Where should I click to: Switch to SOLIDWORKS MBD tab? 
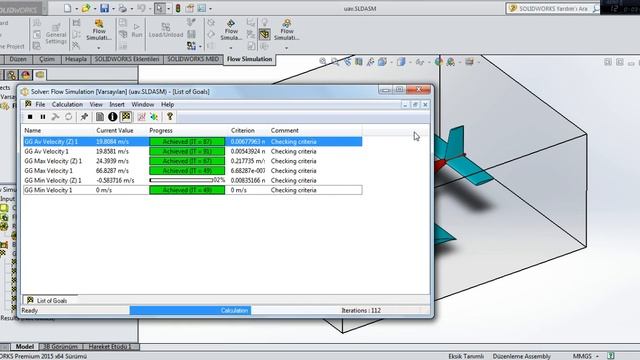click(193, 59)
